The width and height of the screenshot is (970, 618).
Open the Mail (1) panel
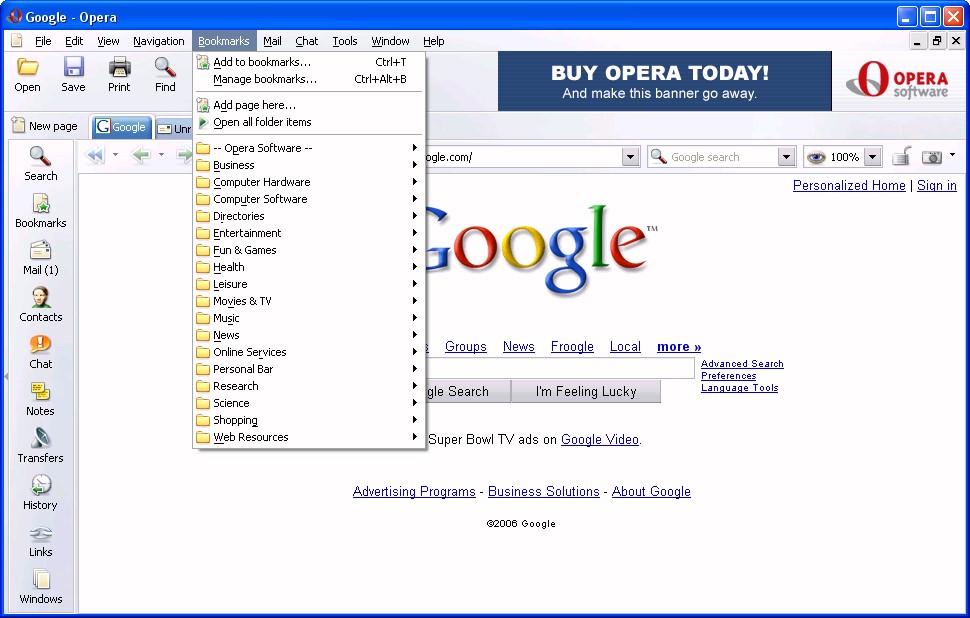[41, 257]
